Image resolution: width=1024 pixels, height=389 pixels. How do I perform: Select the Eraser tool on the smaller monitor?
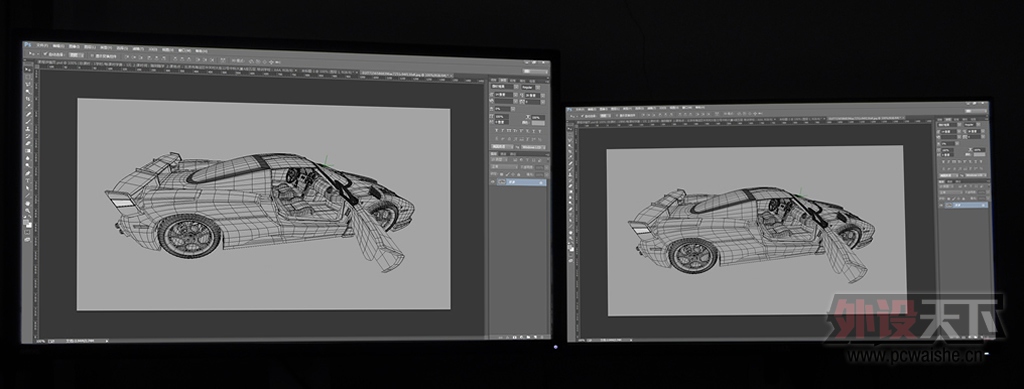point(570,186)
